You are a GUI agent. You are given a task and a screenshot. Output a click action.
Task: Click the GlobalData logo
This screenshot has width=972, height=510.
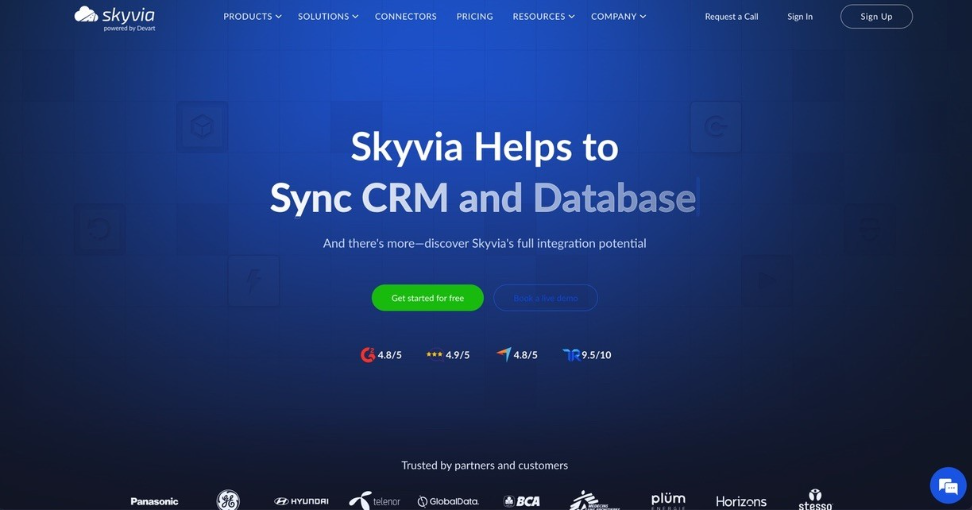click(x=448, y=501)
